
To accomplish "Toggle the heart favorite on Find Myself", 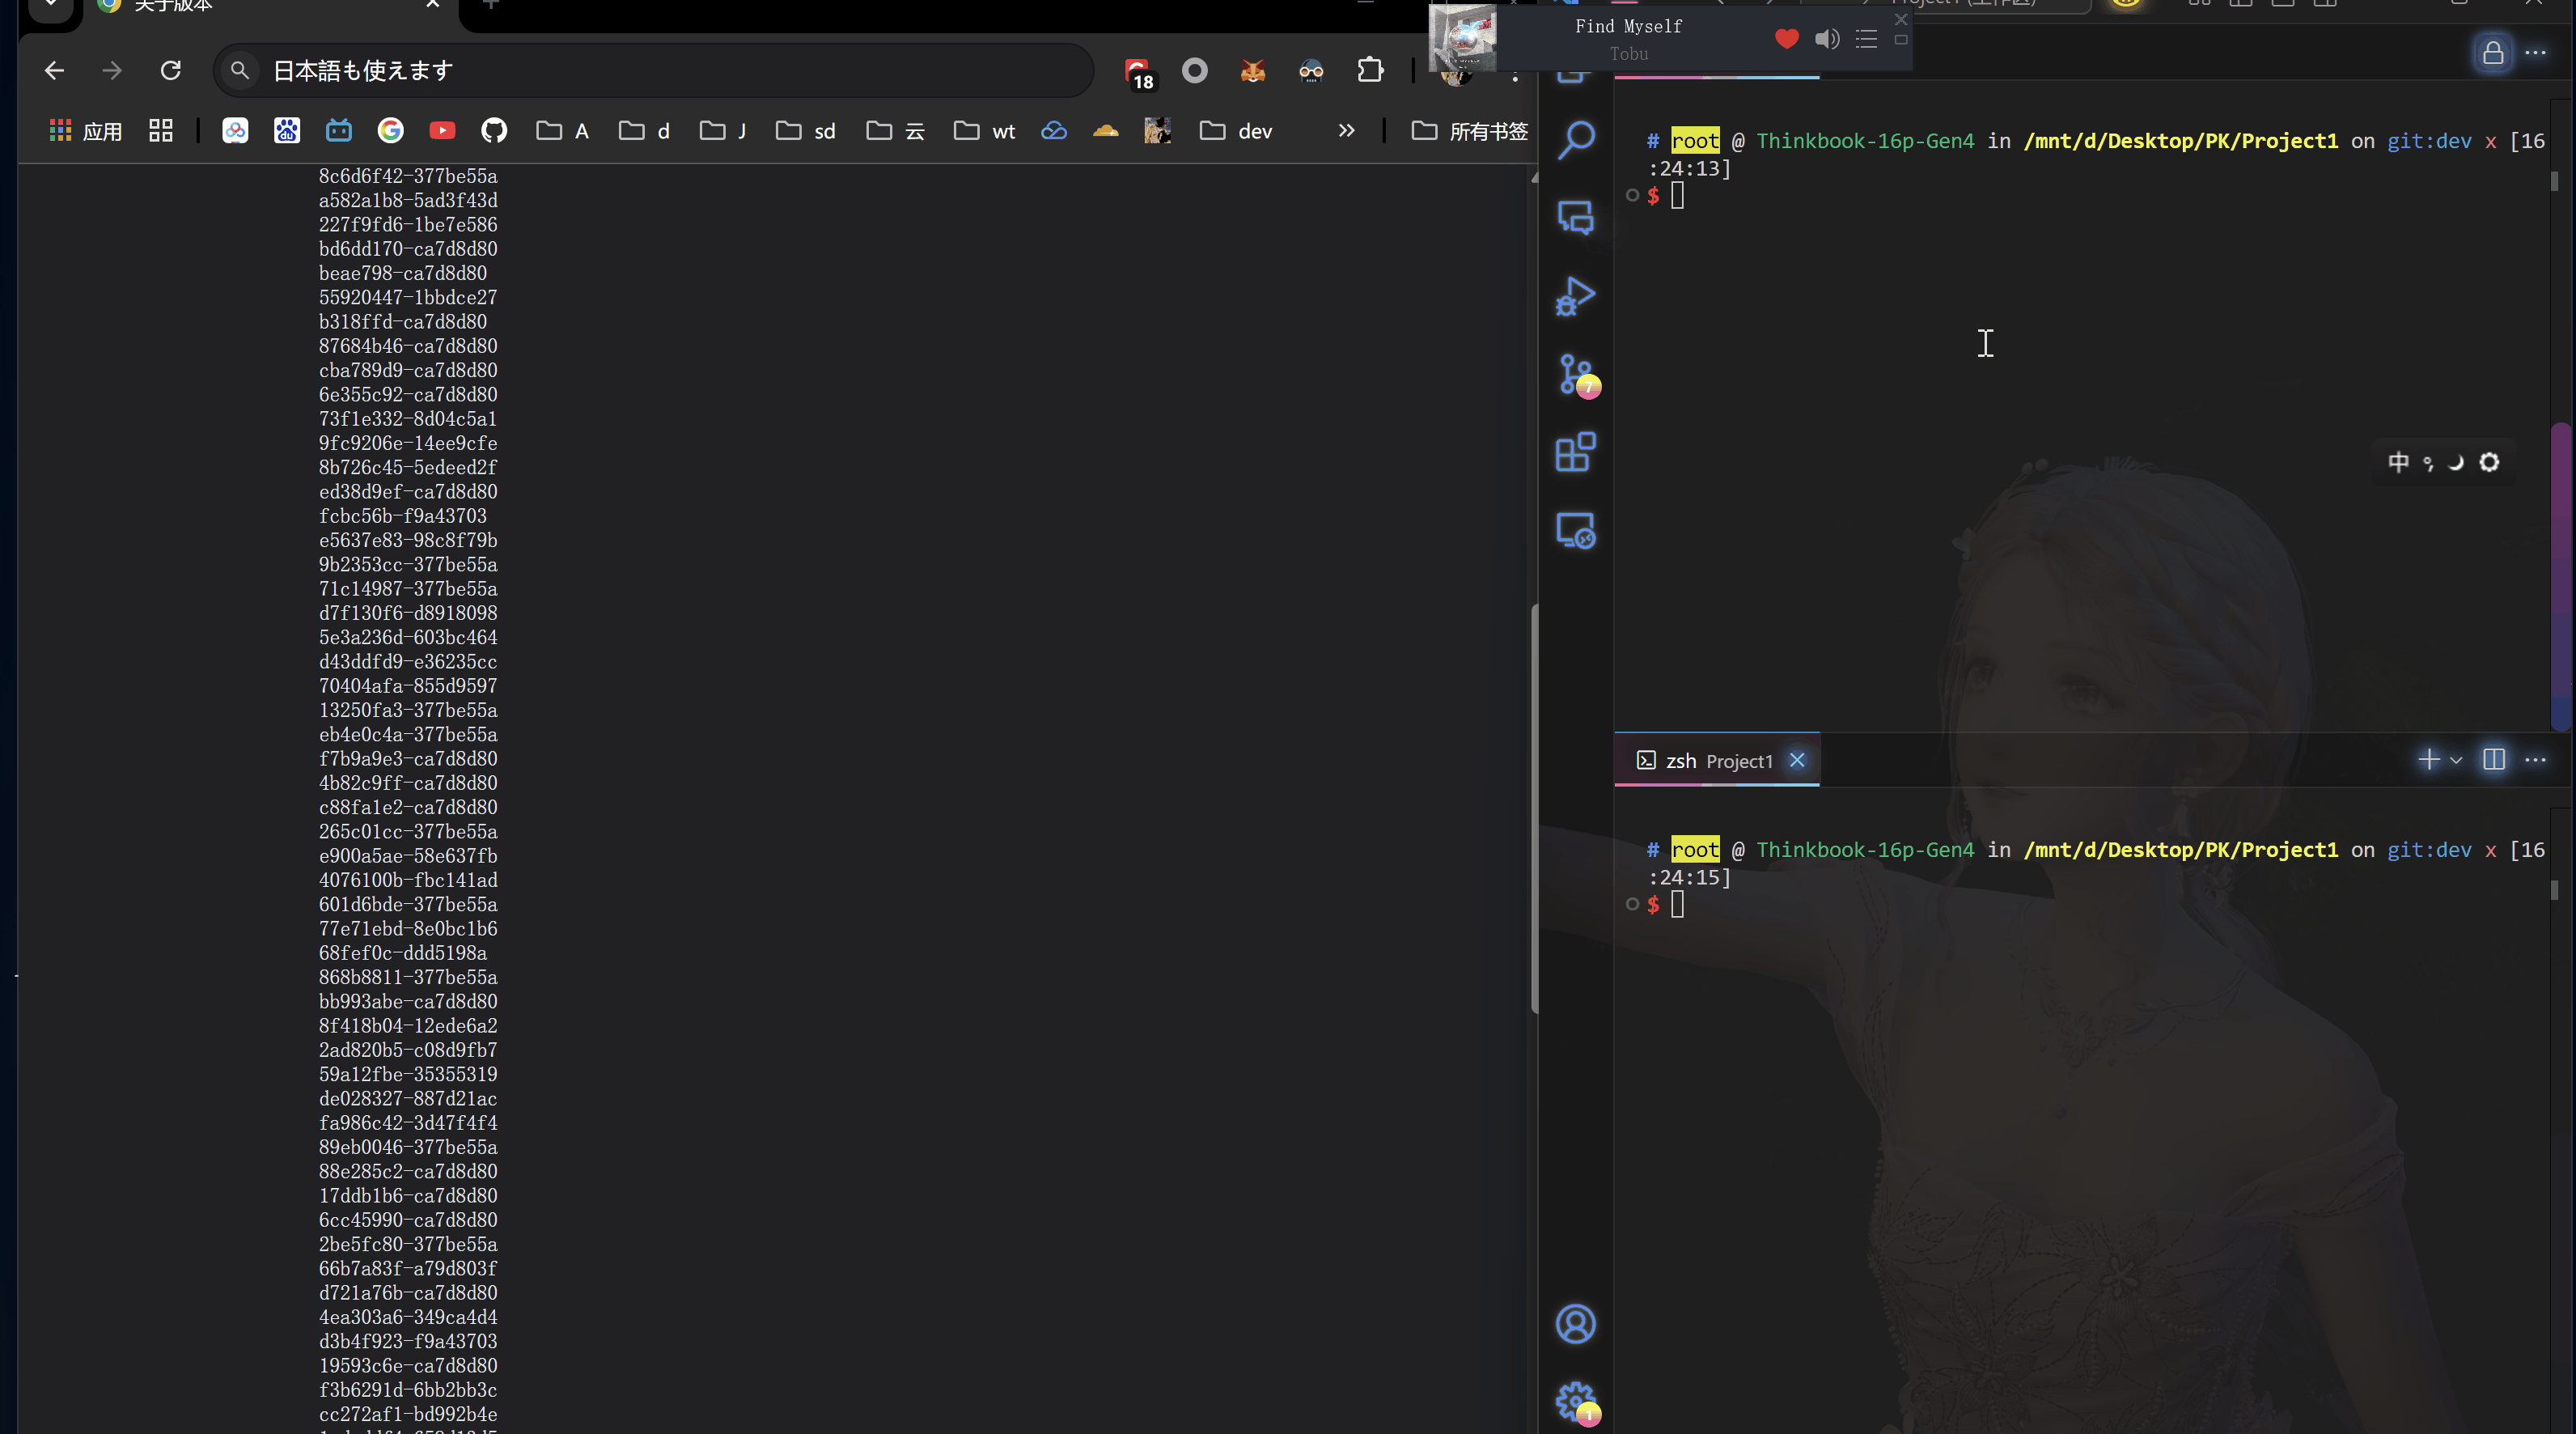I will point(1787,39).
